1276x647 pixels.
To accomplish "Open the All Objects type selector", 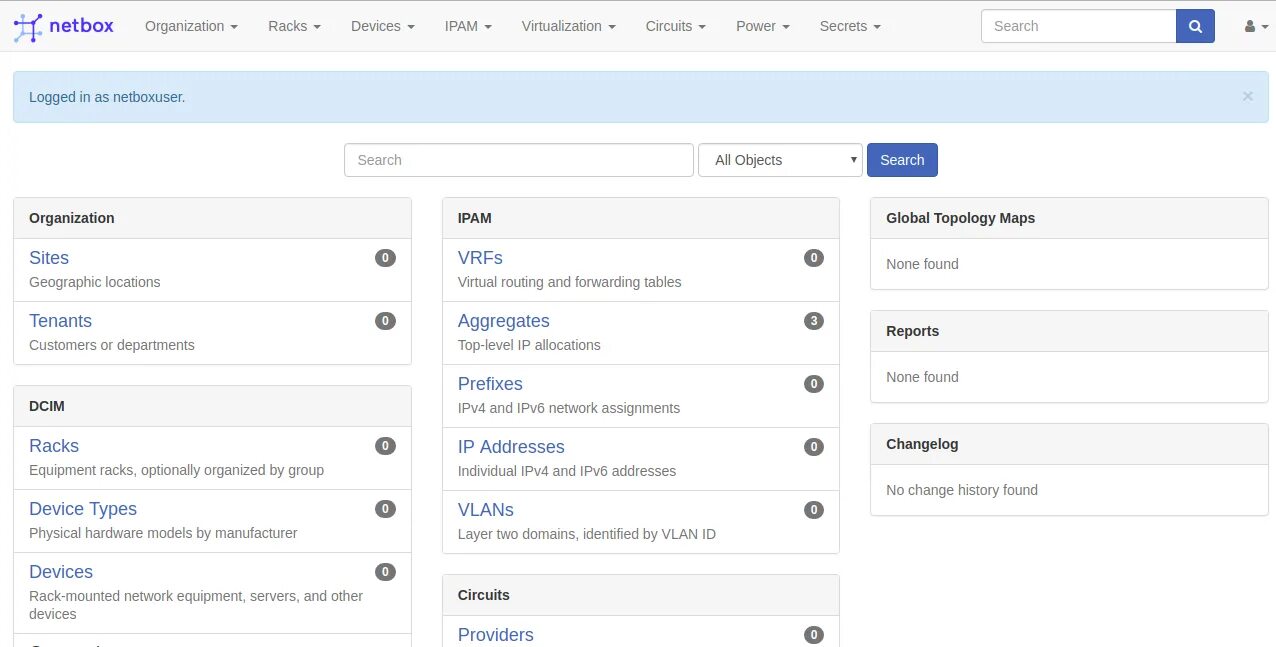I will 780,160.
